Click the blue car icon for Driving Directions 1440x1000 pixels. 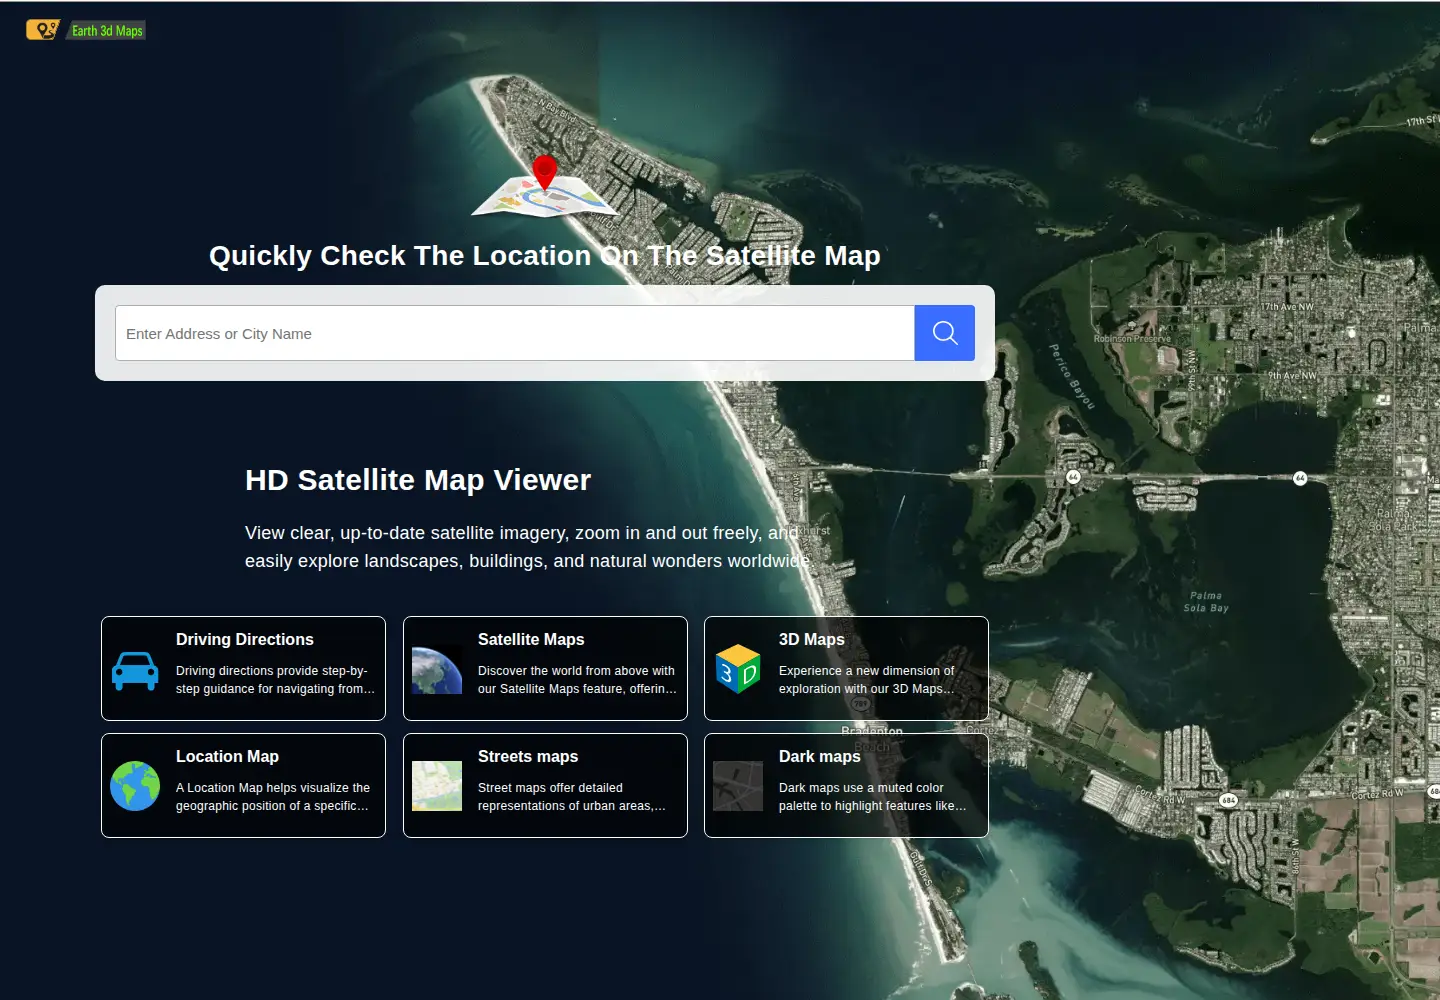(135, 670)
